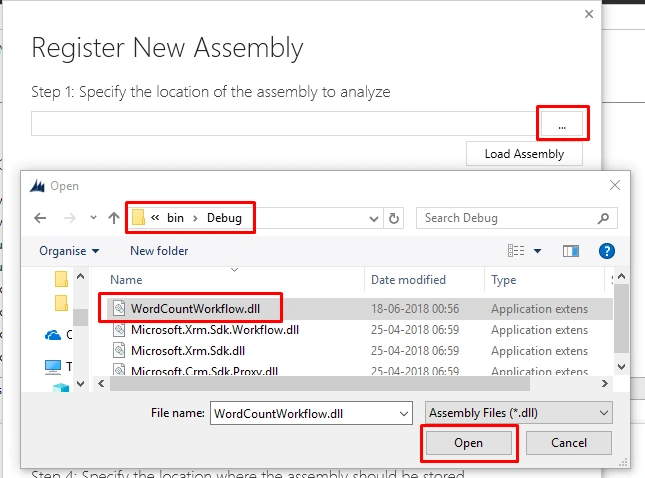Screen dimensions: 645x478
Task: Sort by Date modified column header
Action: (x=408, y=280)
